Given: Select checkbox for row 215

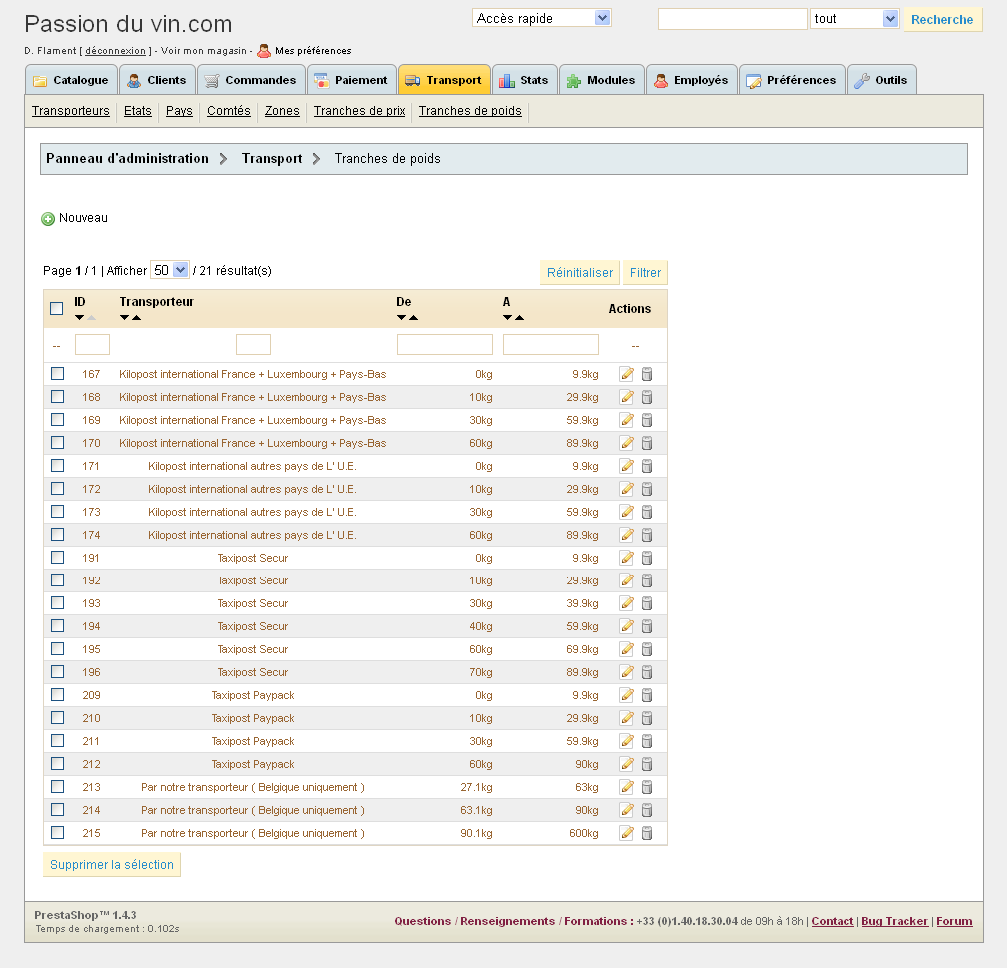Looking at the screenshot, I should (58, 832).
